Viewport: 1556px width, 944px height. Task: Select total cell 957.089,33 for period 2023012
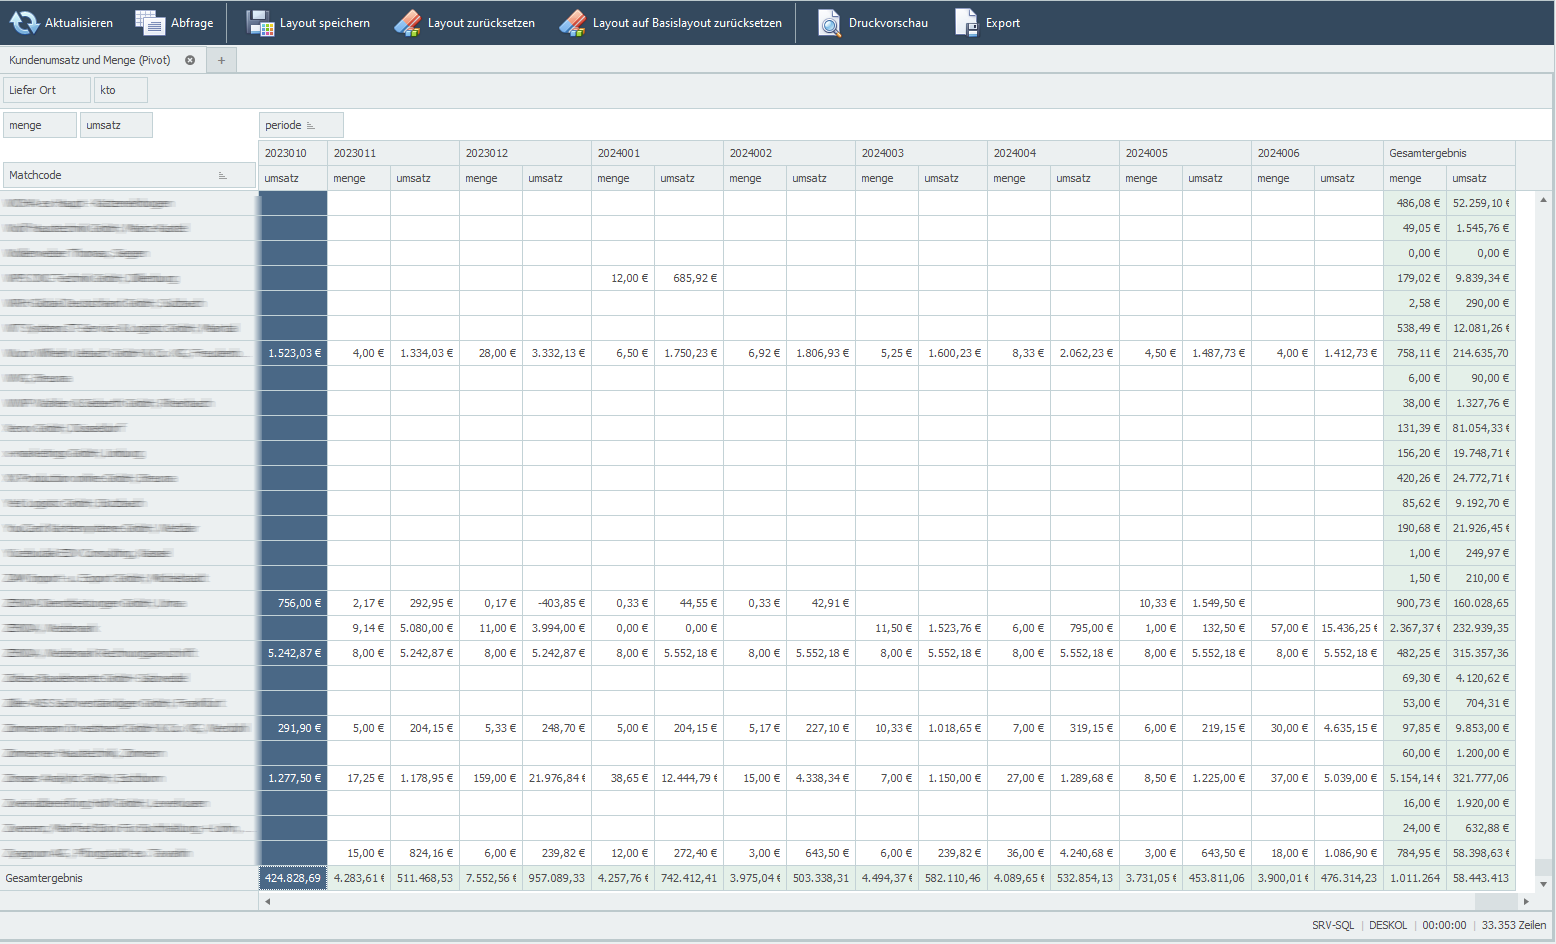557,878
